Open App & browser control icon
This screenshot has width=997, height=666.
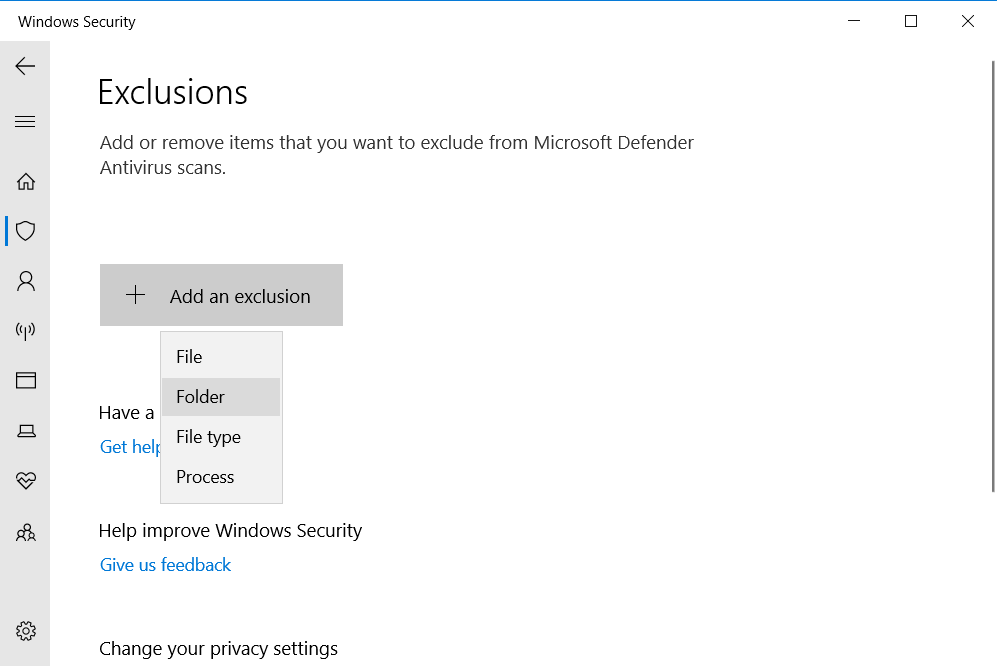coord(26,380)
